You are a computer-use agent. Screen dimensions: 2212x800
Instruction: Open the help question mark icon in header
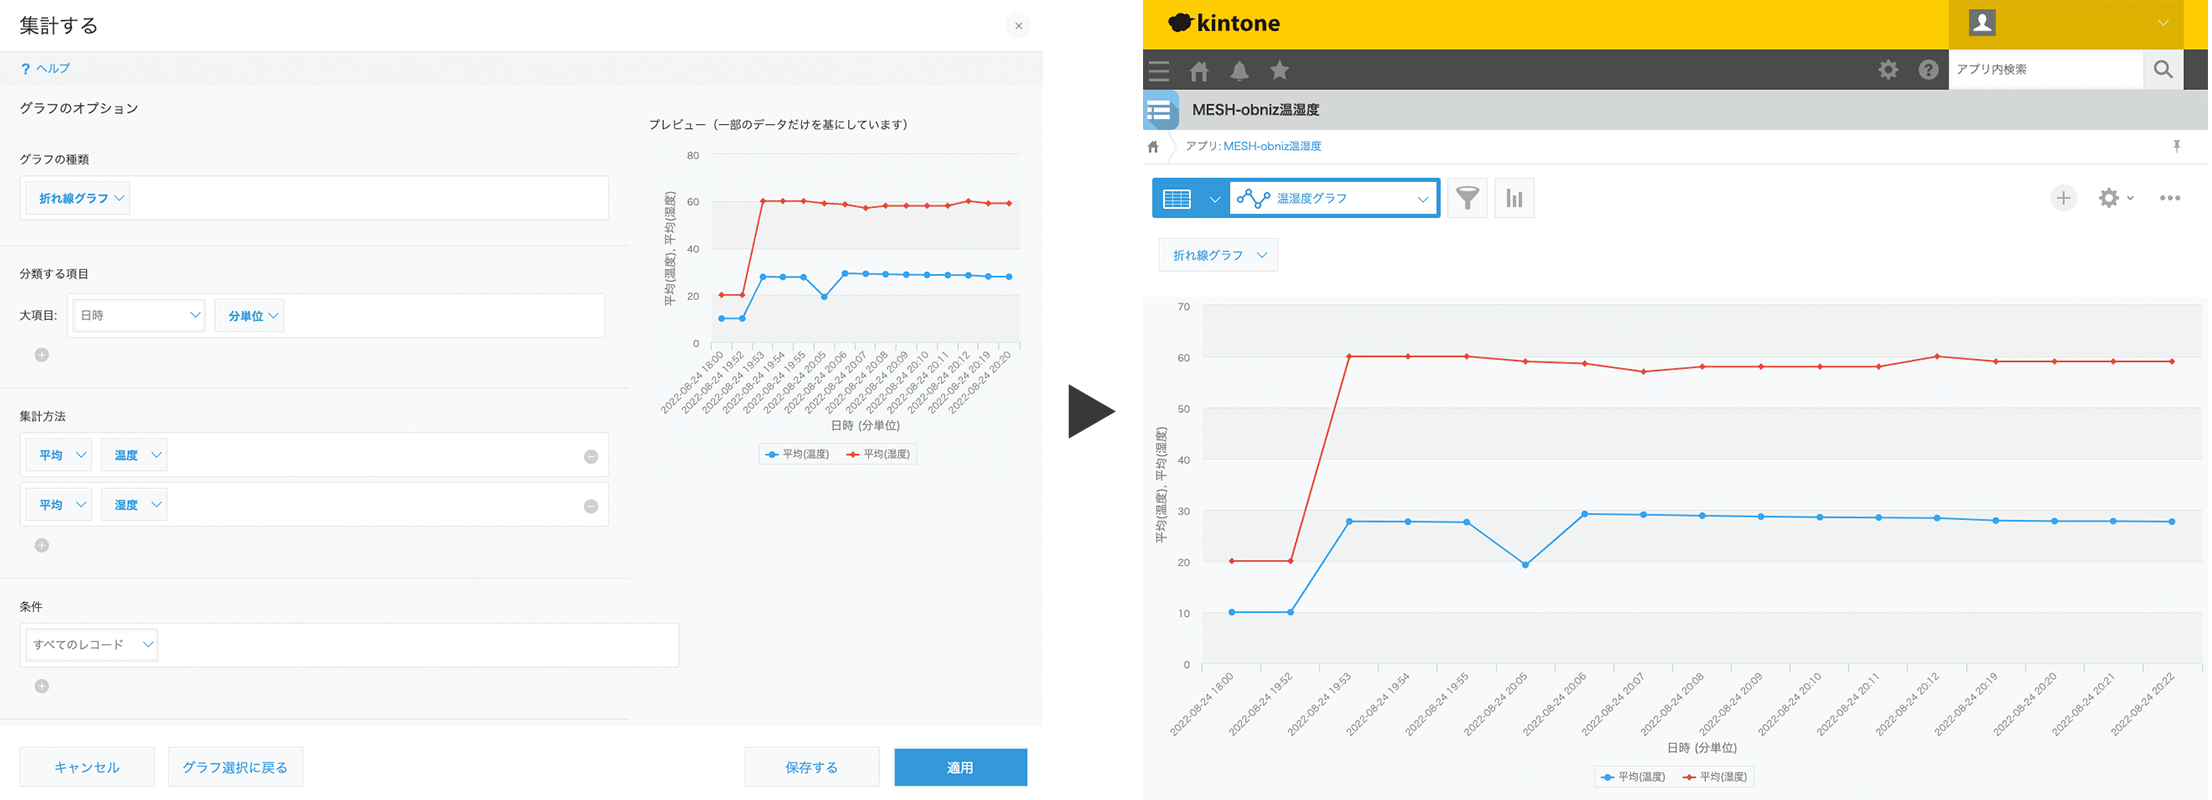pyautogui.click(x=1928, y=70)
